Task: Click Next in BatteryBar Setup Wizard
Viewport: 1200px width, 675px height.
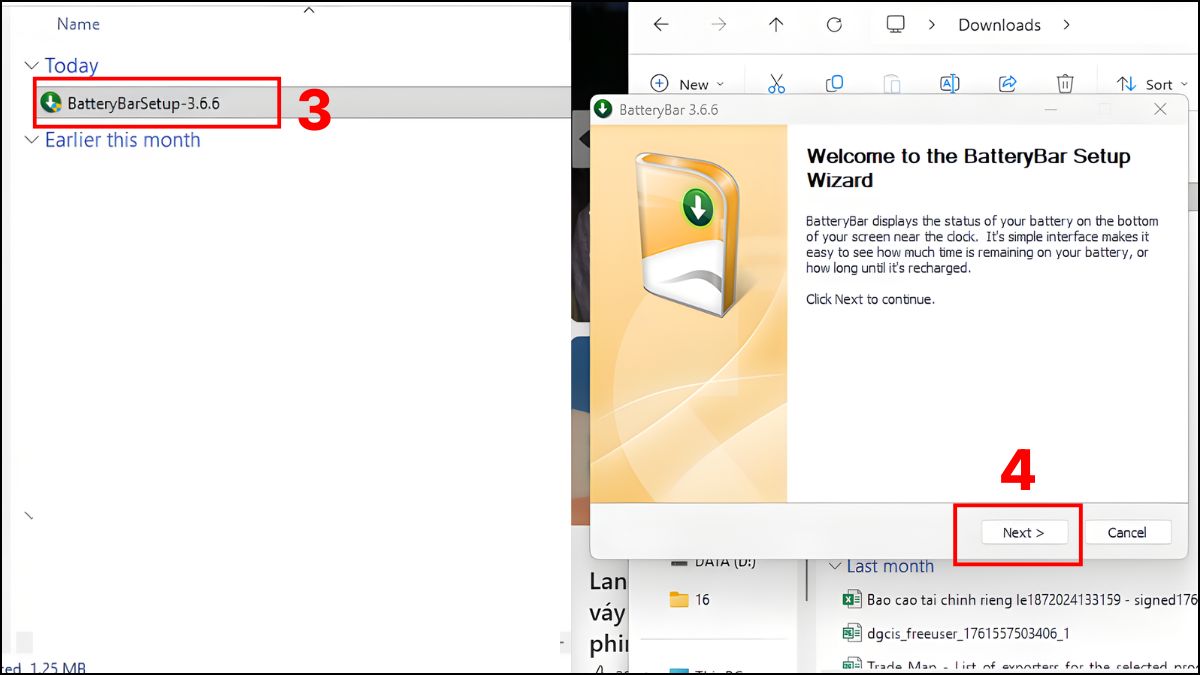Action: pos(1023,533)
